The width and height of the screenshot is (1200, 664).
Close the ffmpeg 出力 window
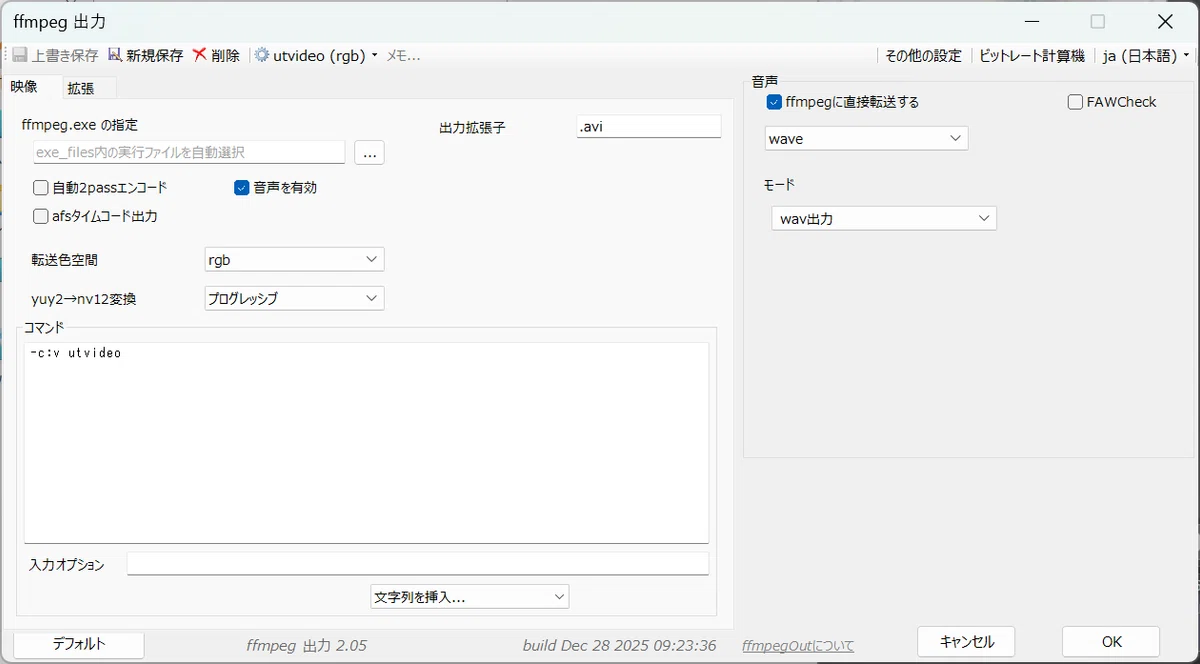tap(1165, 21)
